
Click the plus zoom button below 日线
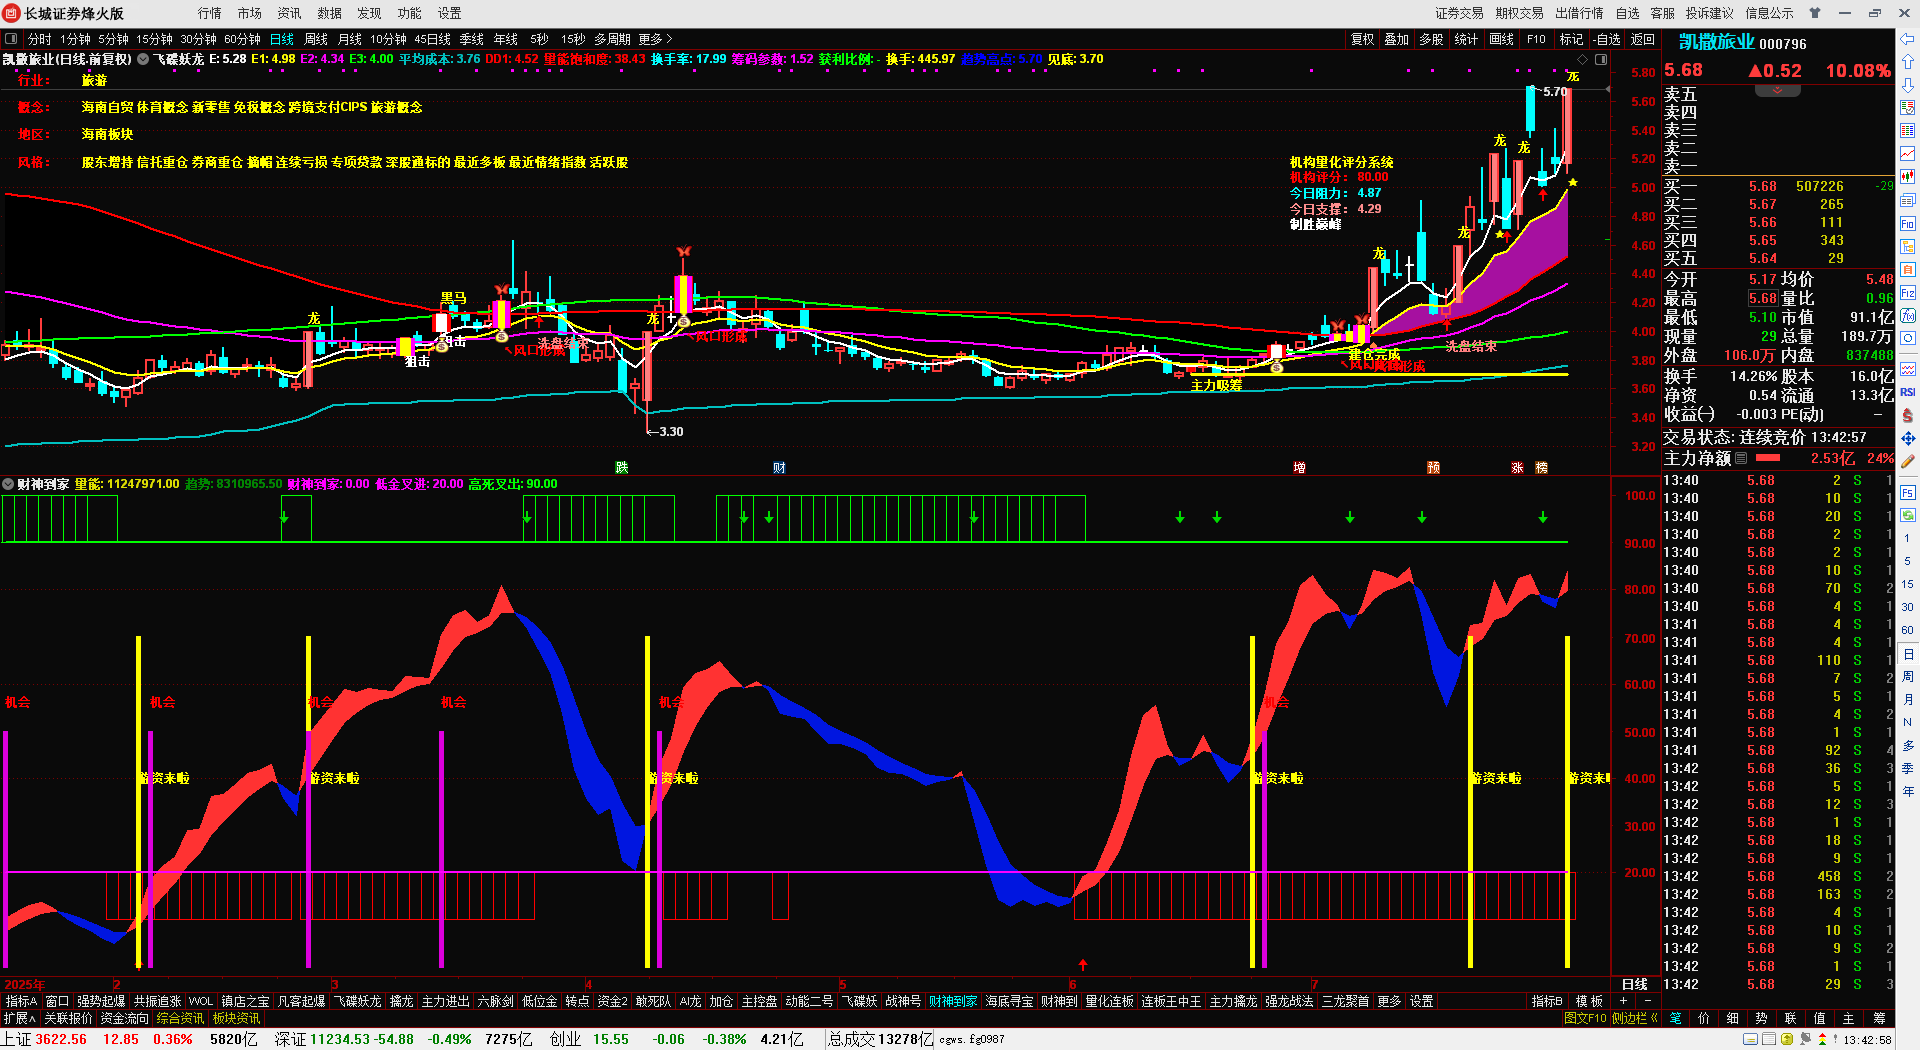click(1623, 1001)
